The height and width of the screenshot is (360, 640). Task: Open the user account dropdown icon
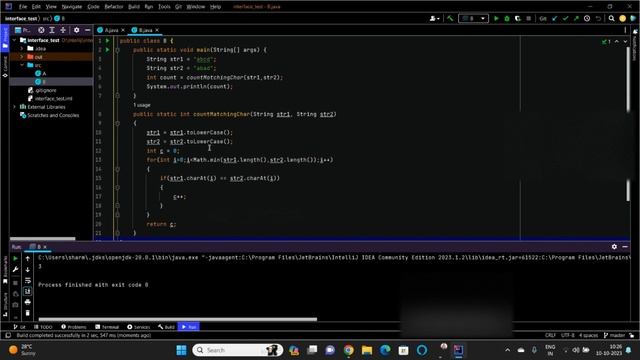[434, 18]
